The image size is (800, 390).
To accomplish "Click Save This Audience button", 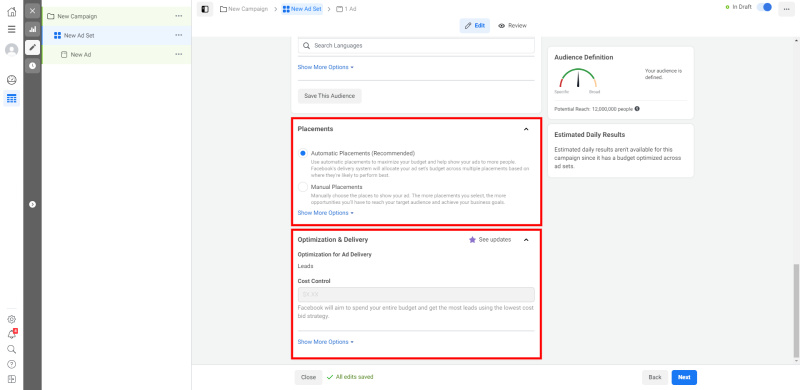I will 330,96.
